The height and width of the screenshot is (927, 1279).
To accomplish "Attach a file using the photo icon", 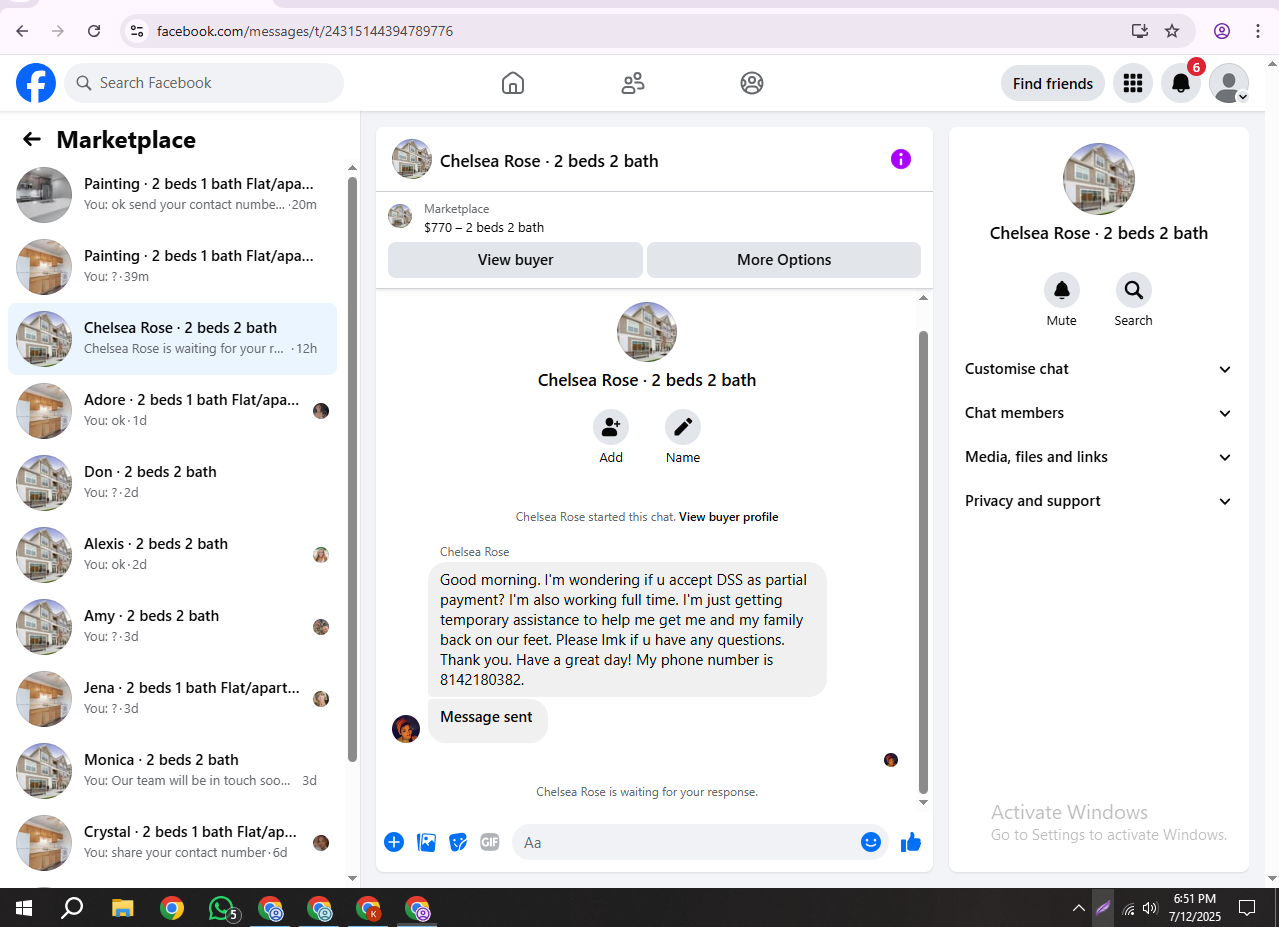I will 426,842.
